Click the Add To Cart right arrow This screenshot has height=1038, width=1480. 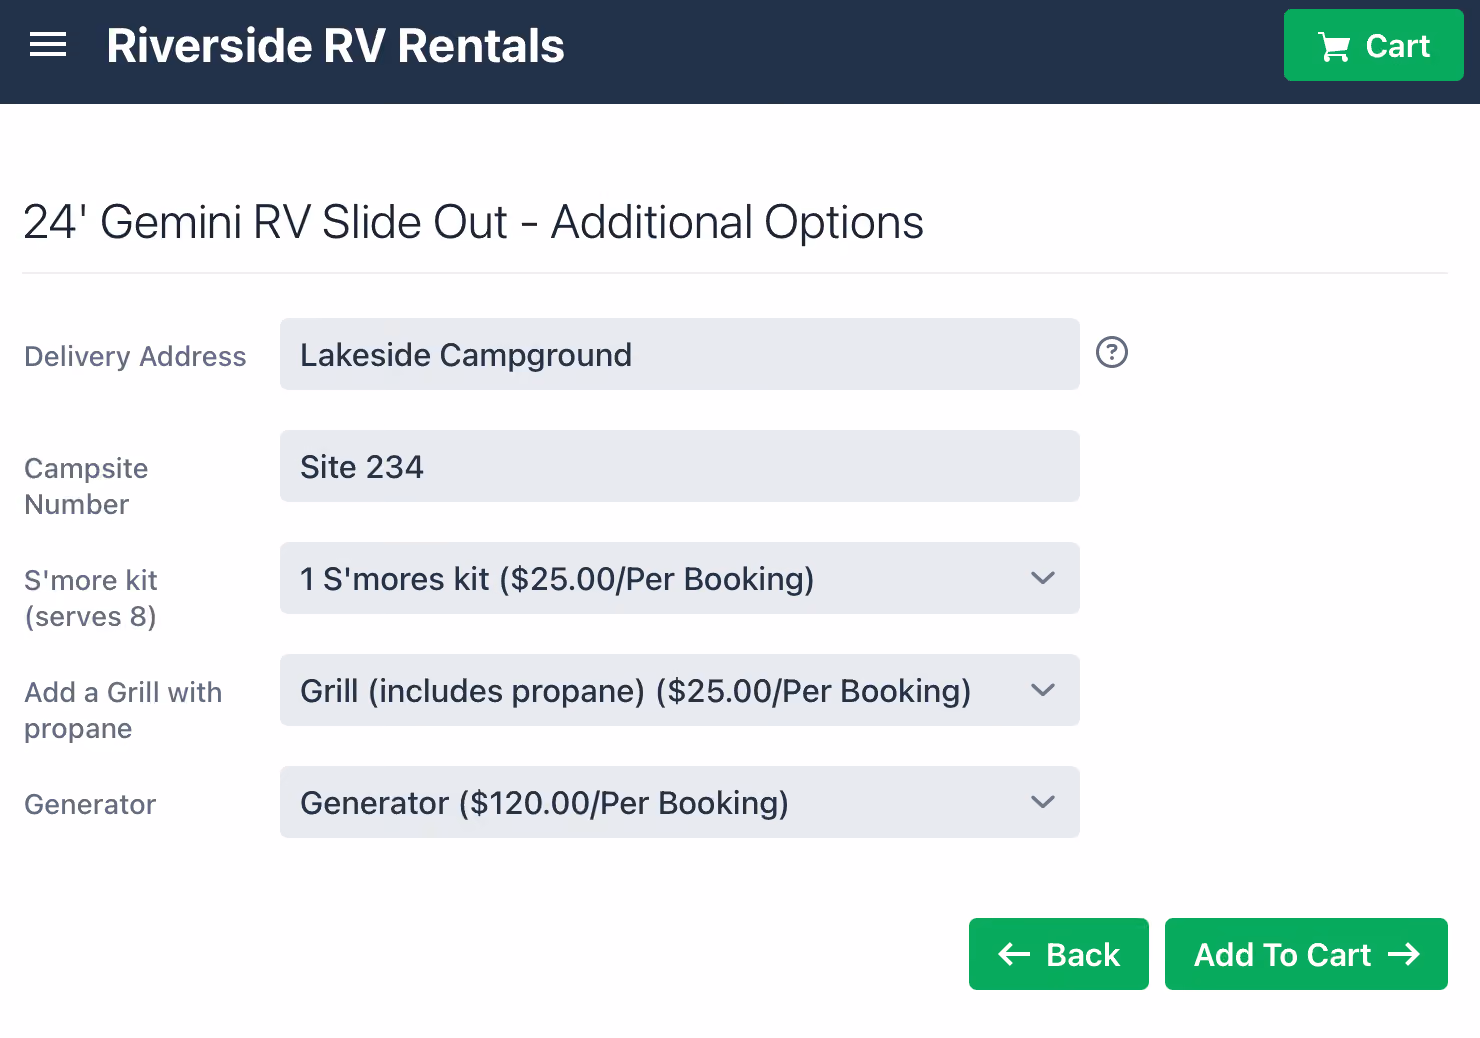click(x=1404, y=954)
